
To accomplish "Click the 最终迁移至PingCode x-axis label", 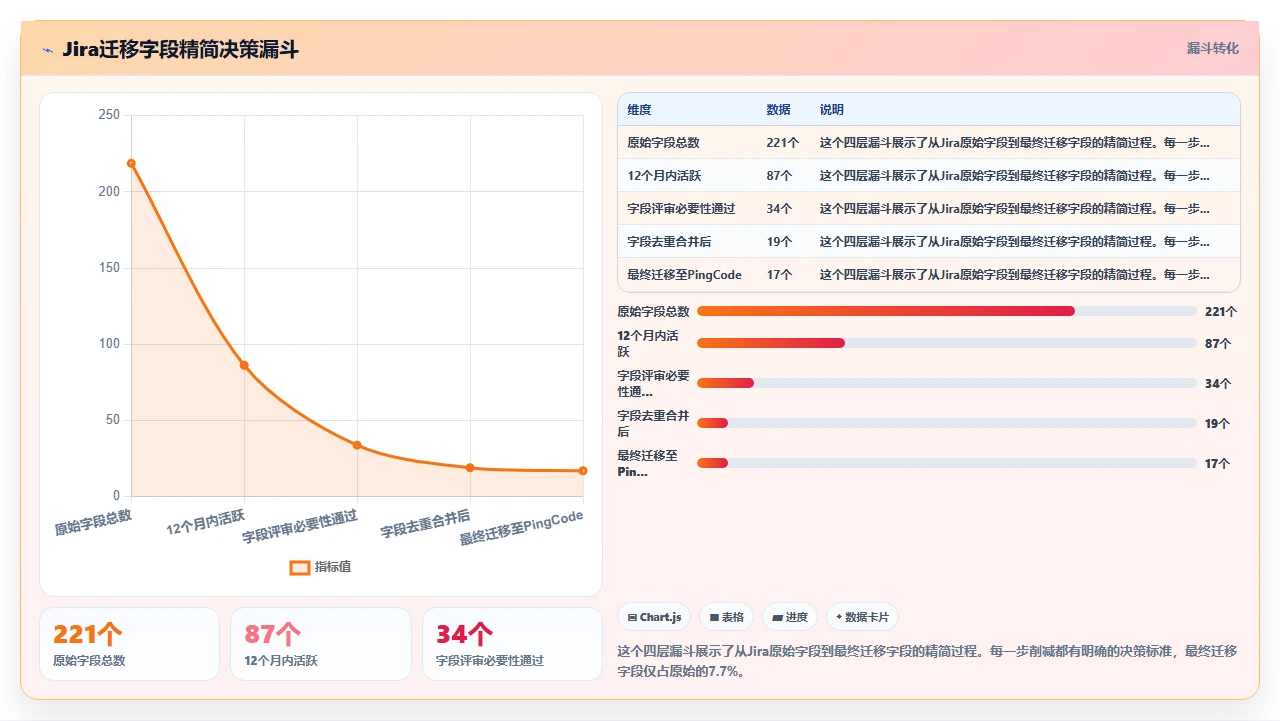I will coord(522,528).
